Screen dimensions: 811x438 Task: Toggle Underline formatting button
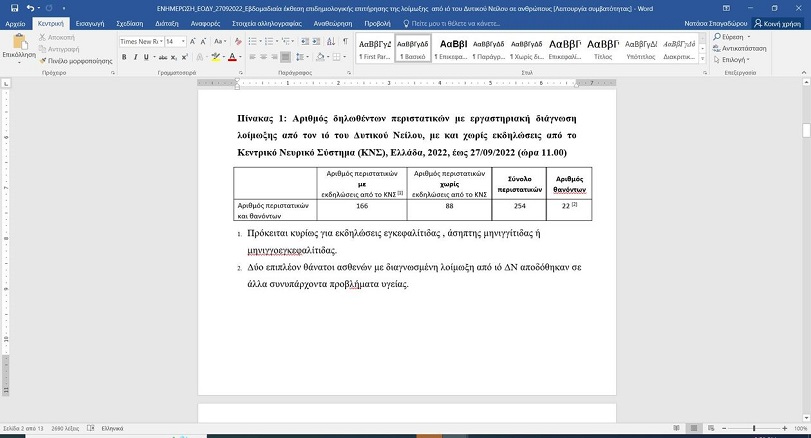pyautogui.click(x=147, y=57)
